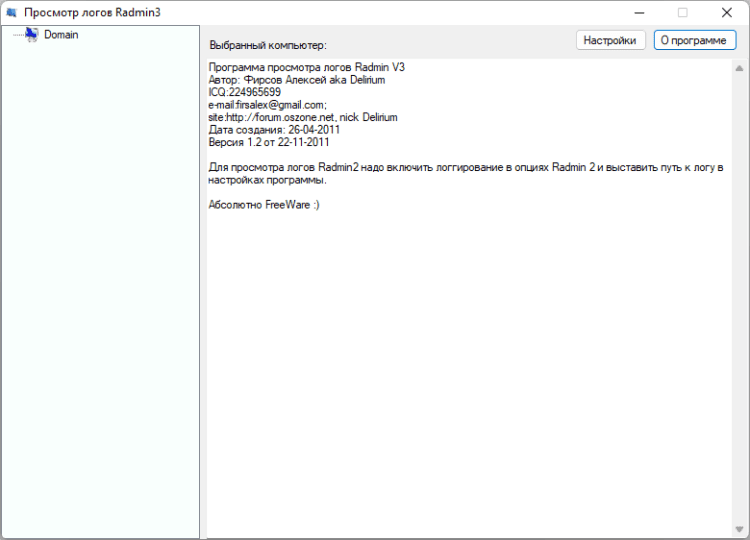This screenshot has height=540, width=750.
Task: Click the scrollbar down arrow
Action: [x=739, y=529]
